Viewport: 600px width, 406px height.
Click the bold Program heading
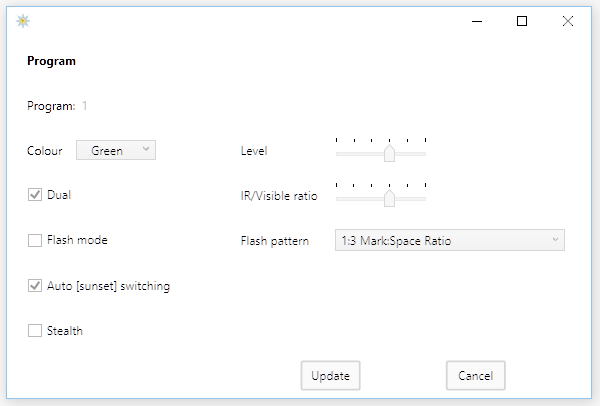[x=51, y=61]
